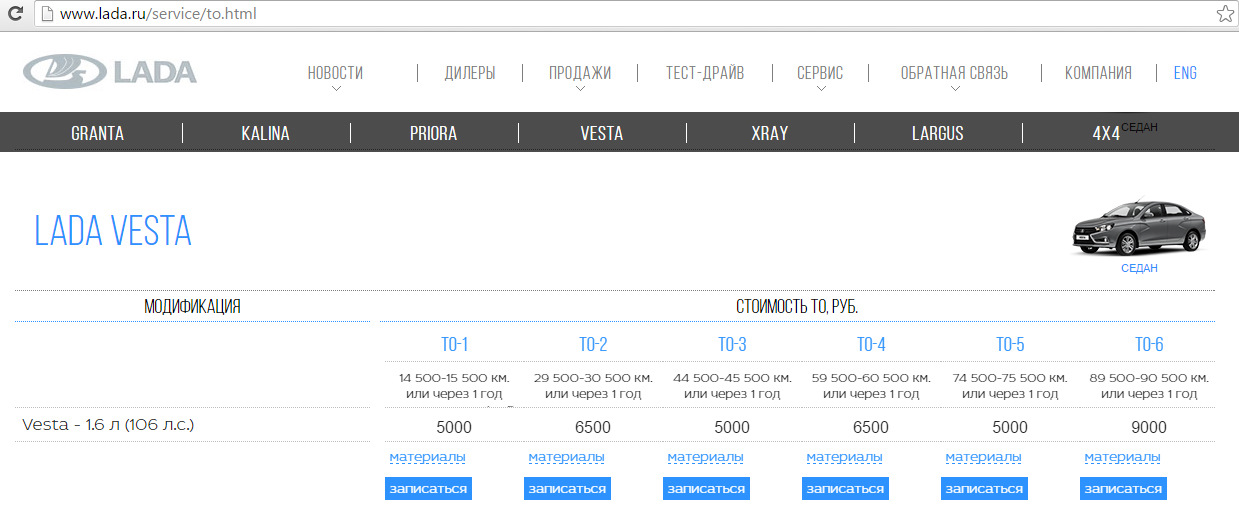Go to the Компания page
The width and height of the screenshot is (1239, 525).
pos(1098,73)
